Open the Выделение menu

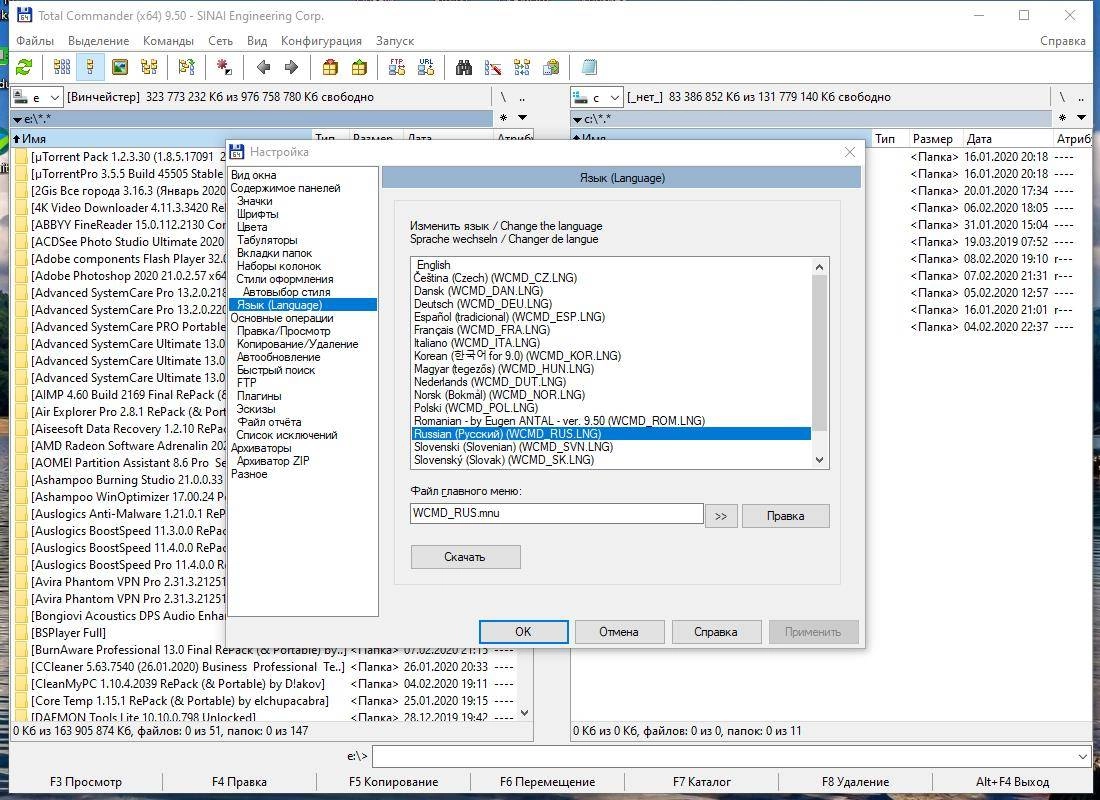click(98, 41)
